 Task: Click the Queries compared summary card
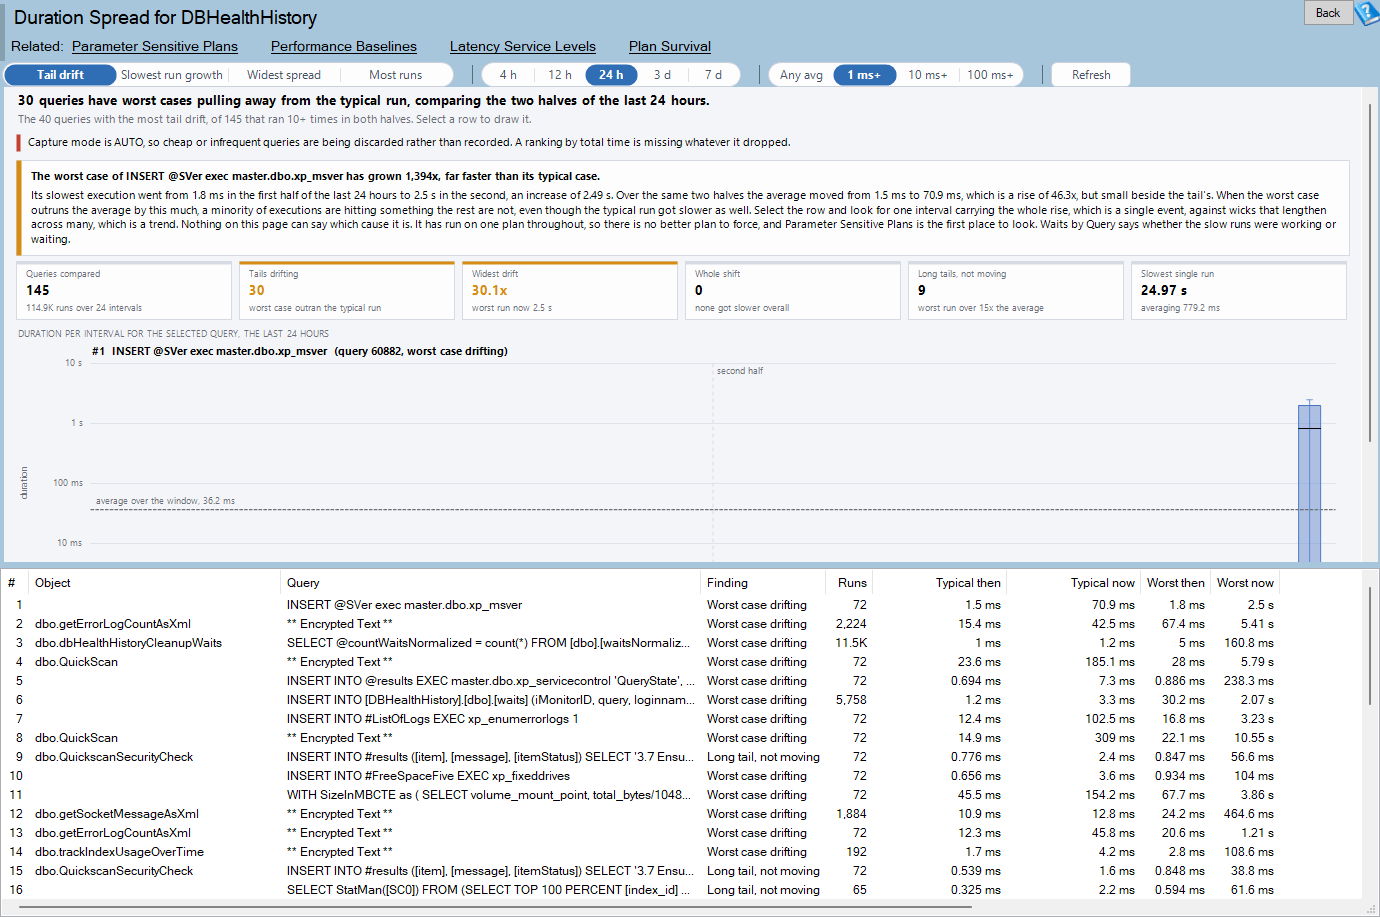point(124,291)
